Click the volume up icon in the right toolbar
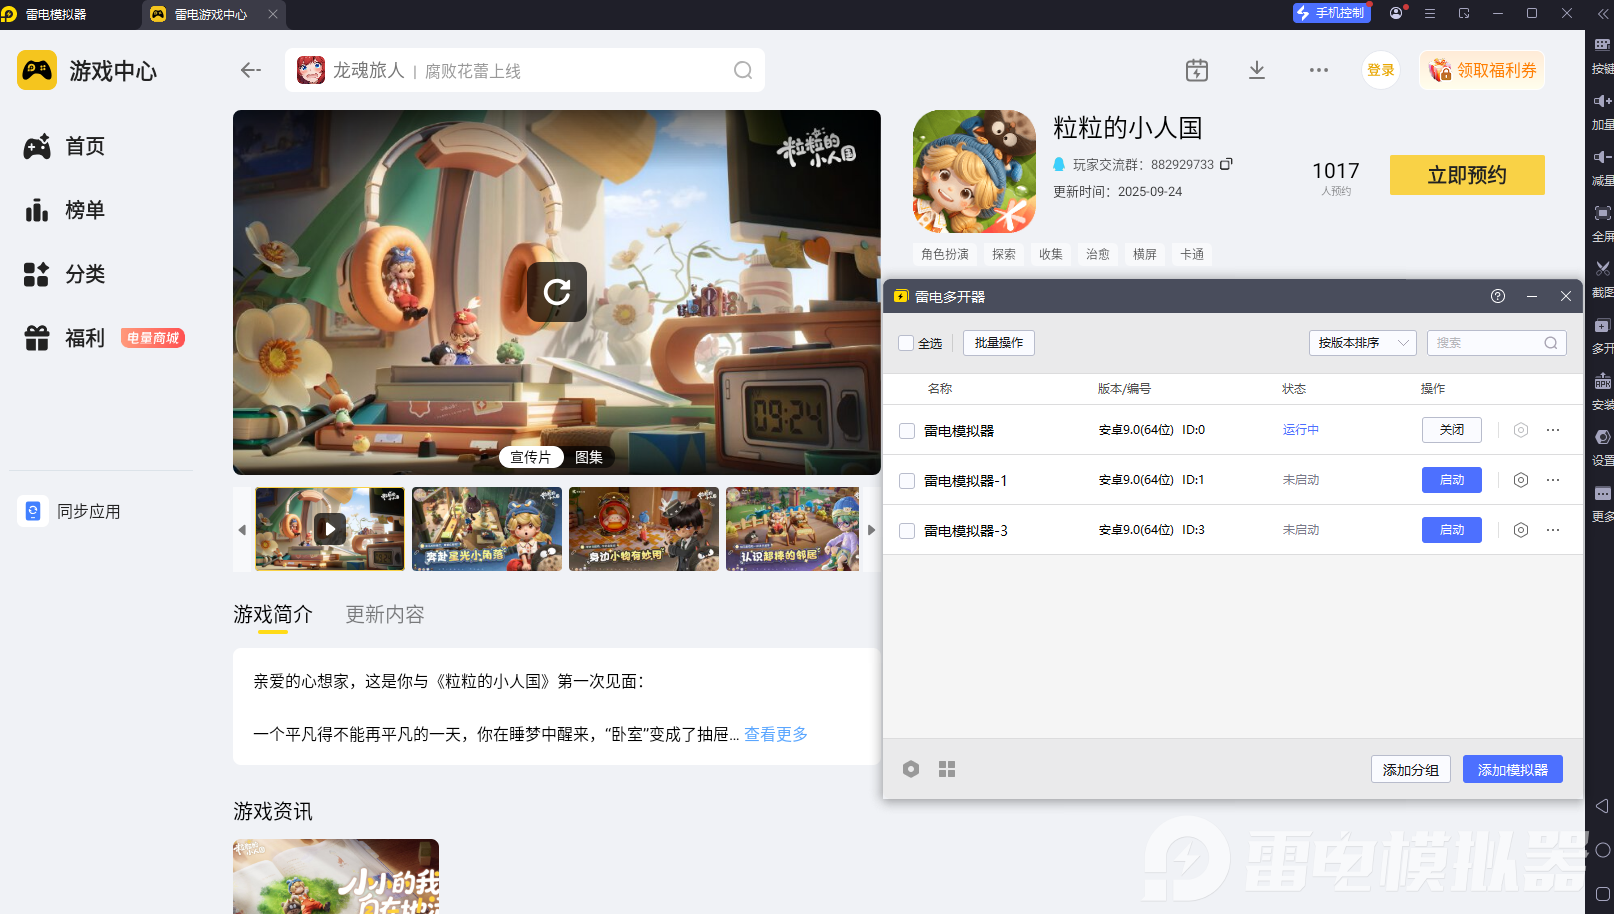This screenshot has height=914, width=1614. [x=1602, y=101]
